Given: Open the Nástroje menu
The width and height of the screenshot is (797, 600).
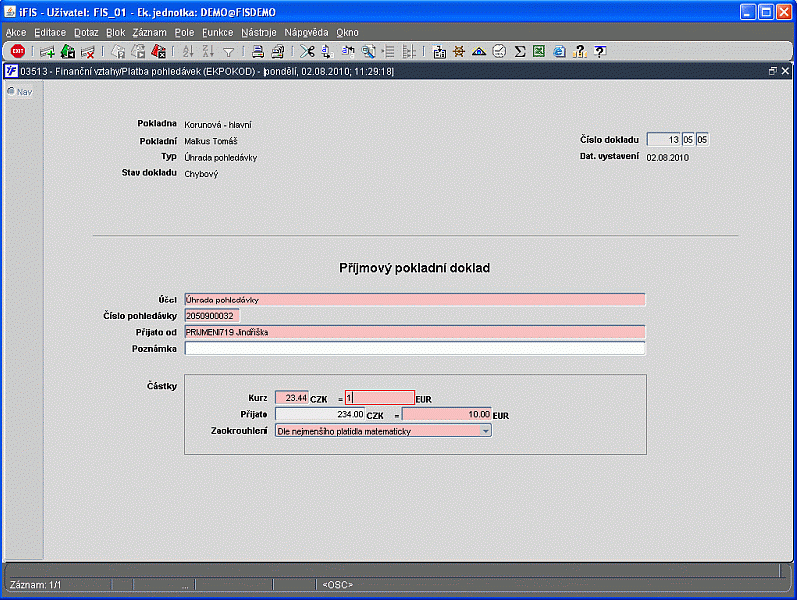Looking at the screenshot, I should coord(259,33).
